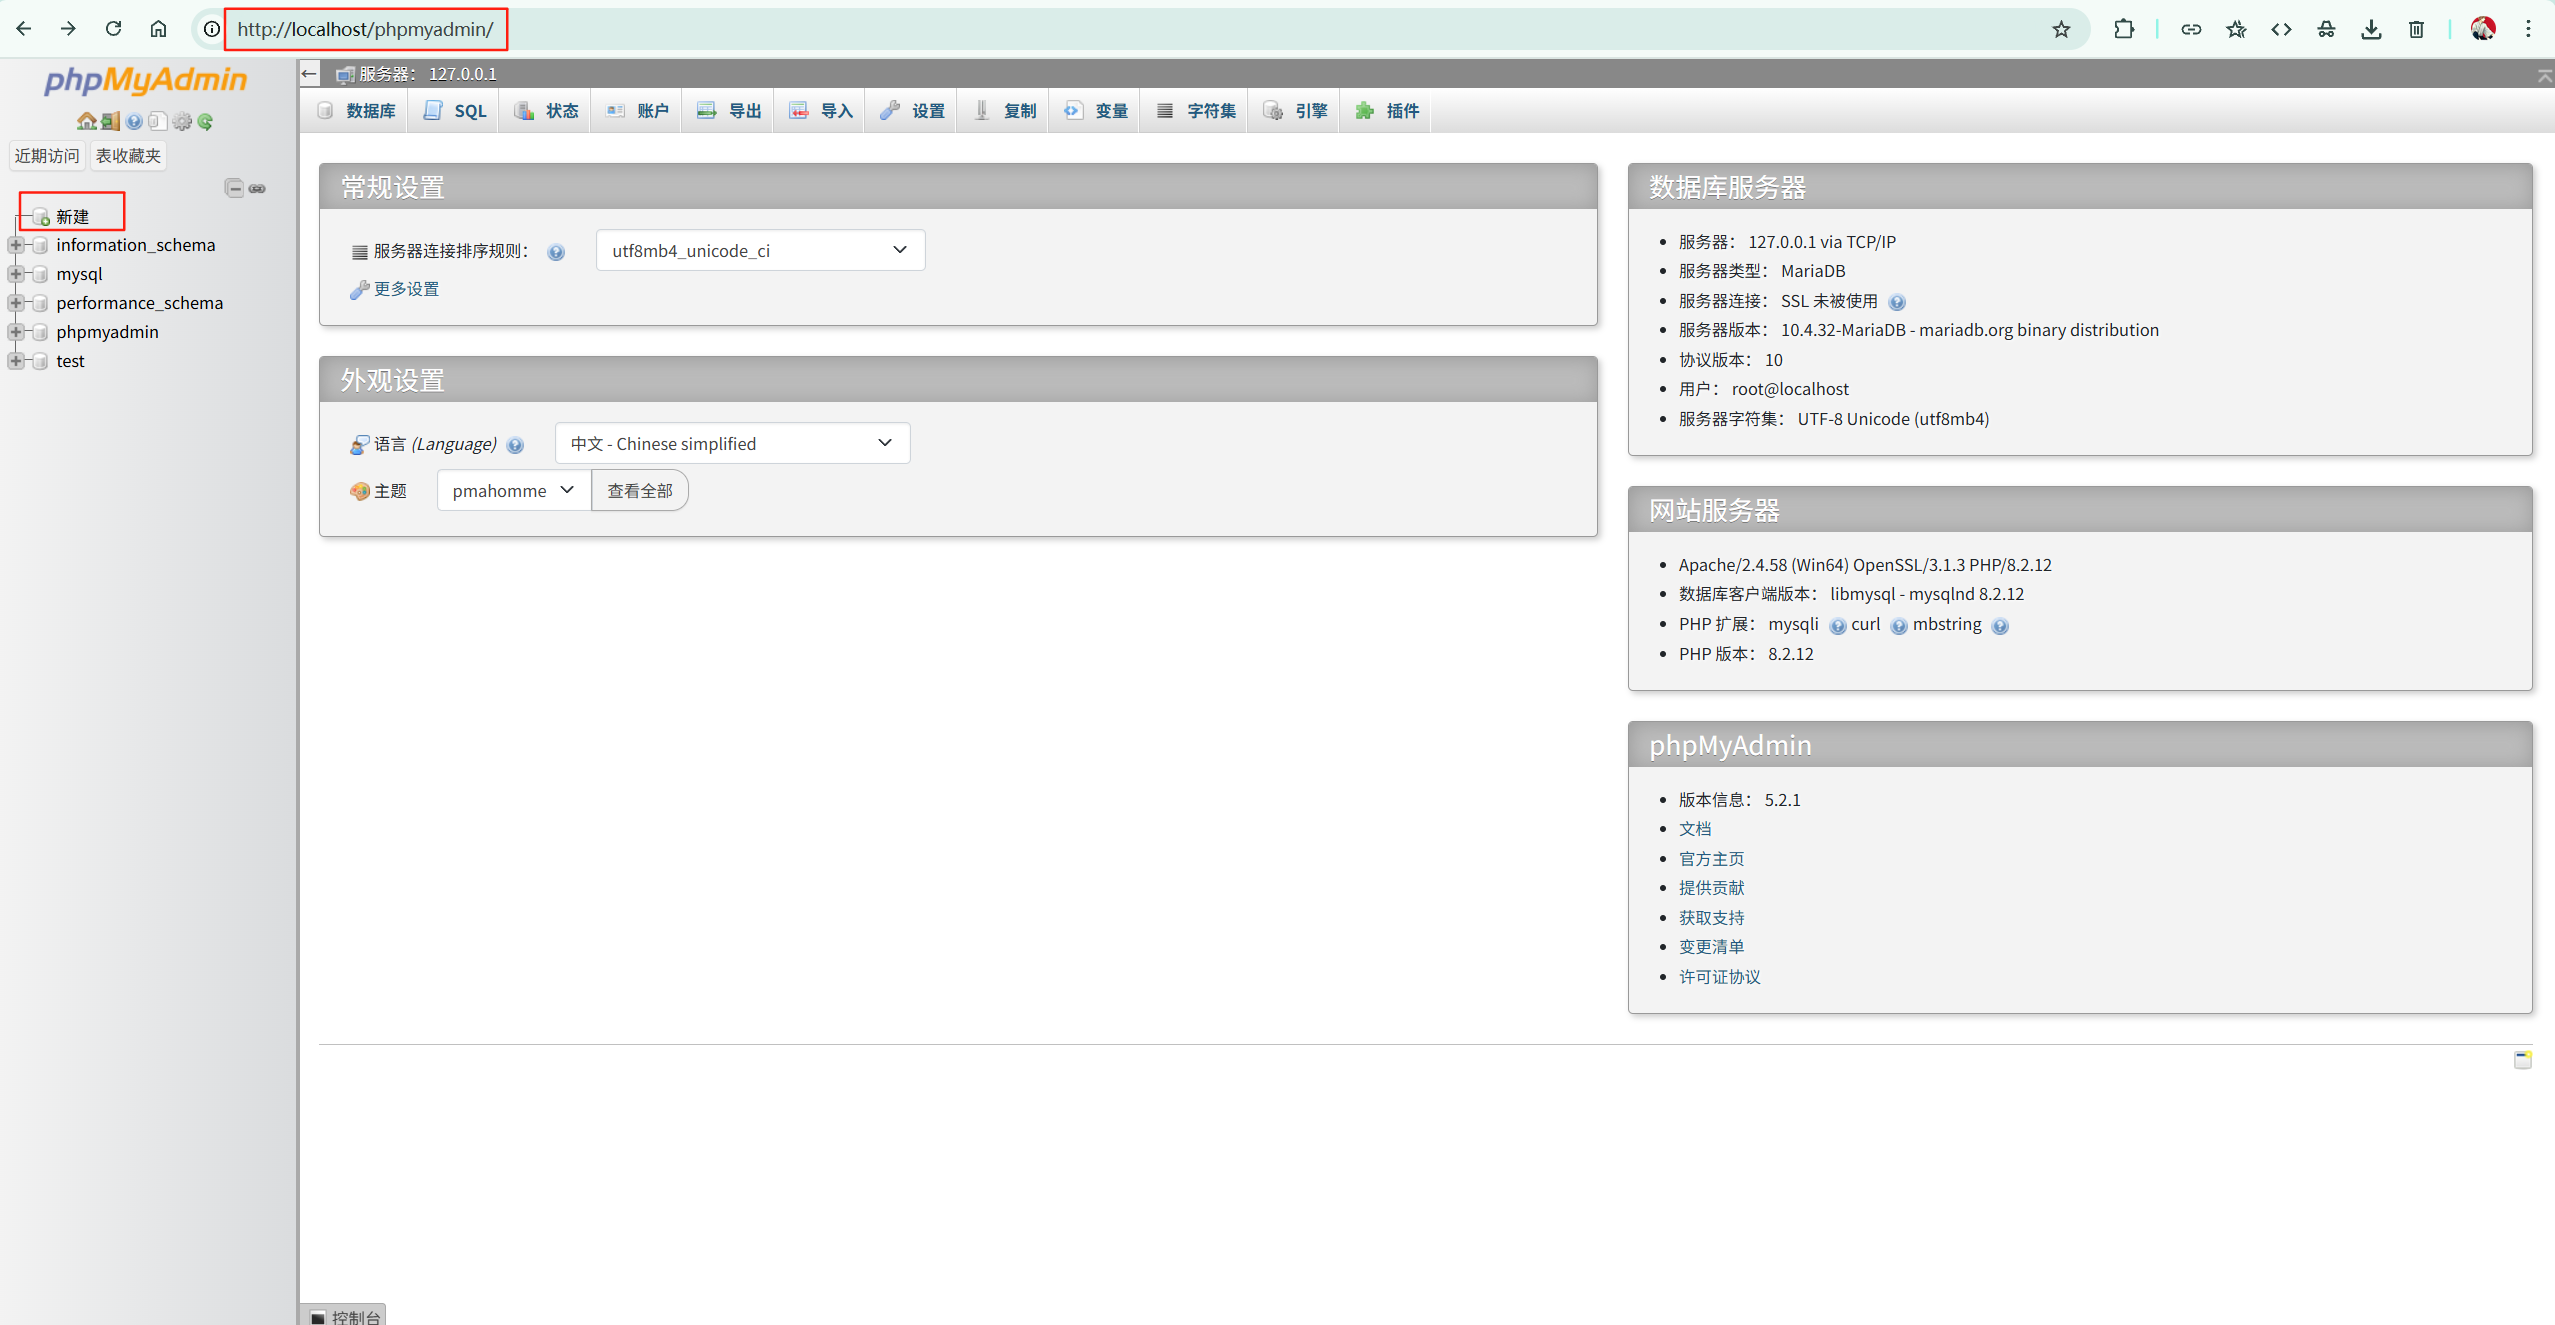Viewport: 2555px width, 1325px height.
Task: Click the new database icon beside 新建
Action: click(41, 217)
